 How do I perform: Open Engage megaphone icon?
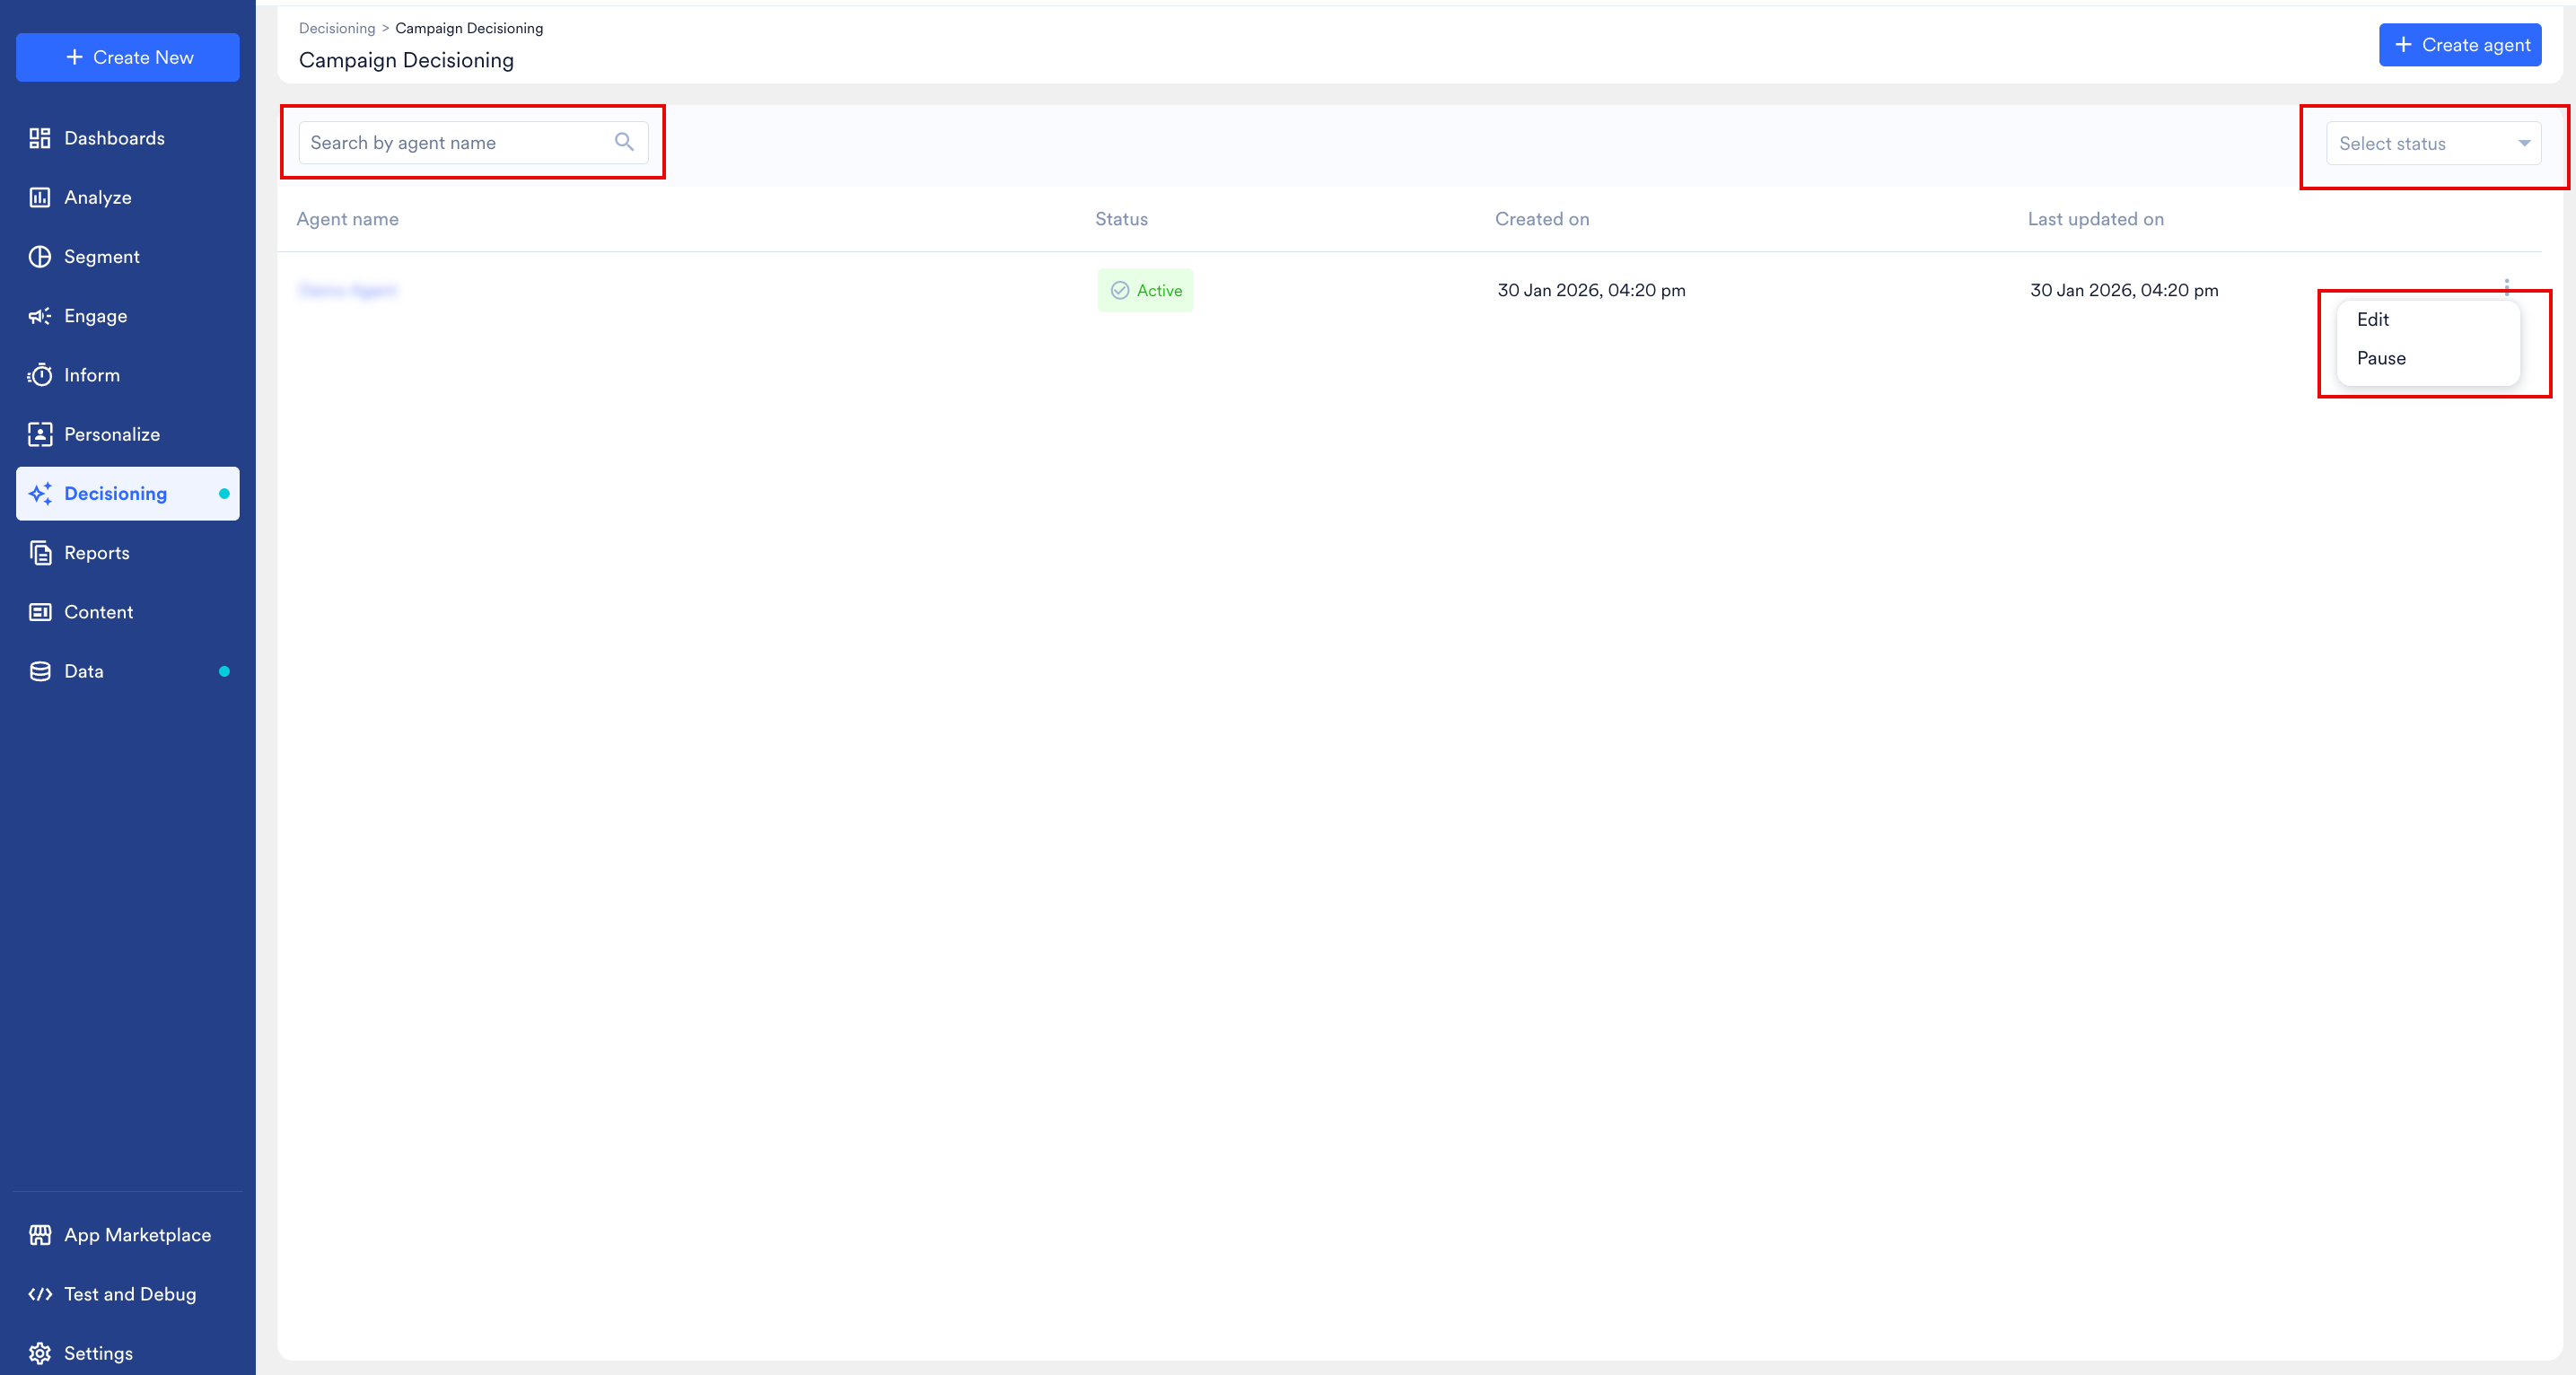pos(40,316)
